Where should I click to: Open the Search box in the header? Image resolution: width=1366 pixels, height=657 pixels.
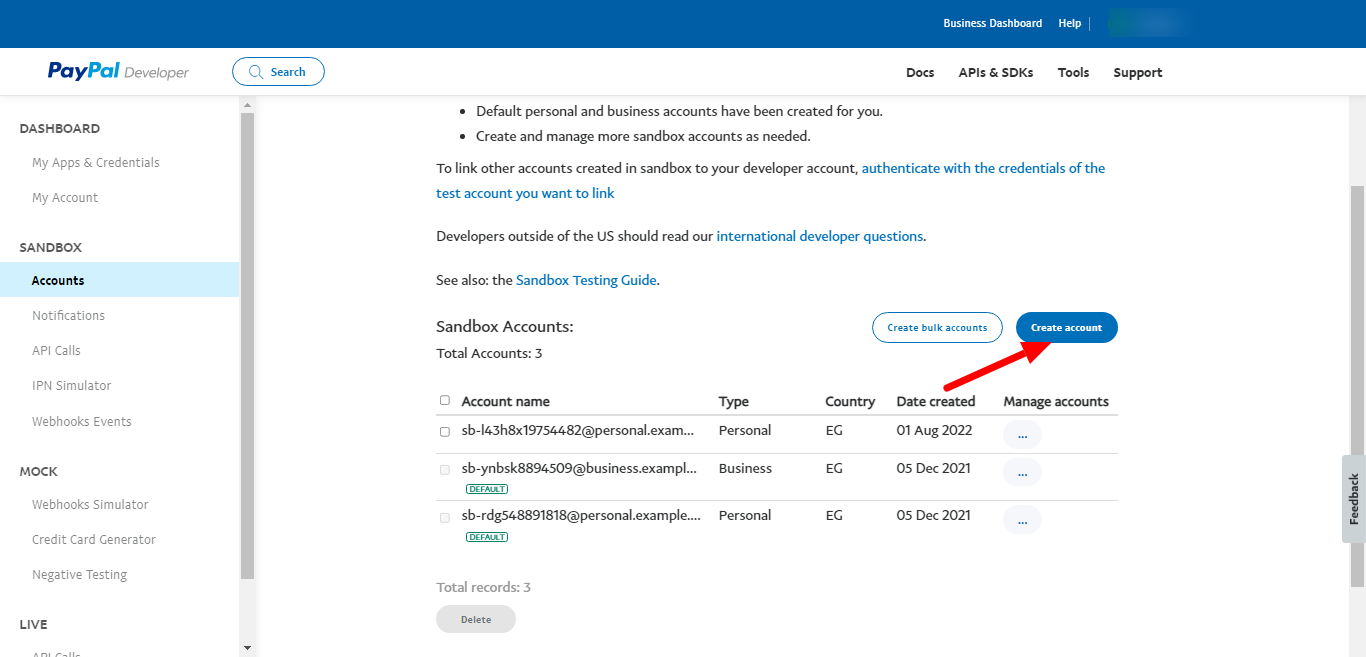[278, 72]
